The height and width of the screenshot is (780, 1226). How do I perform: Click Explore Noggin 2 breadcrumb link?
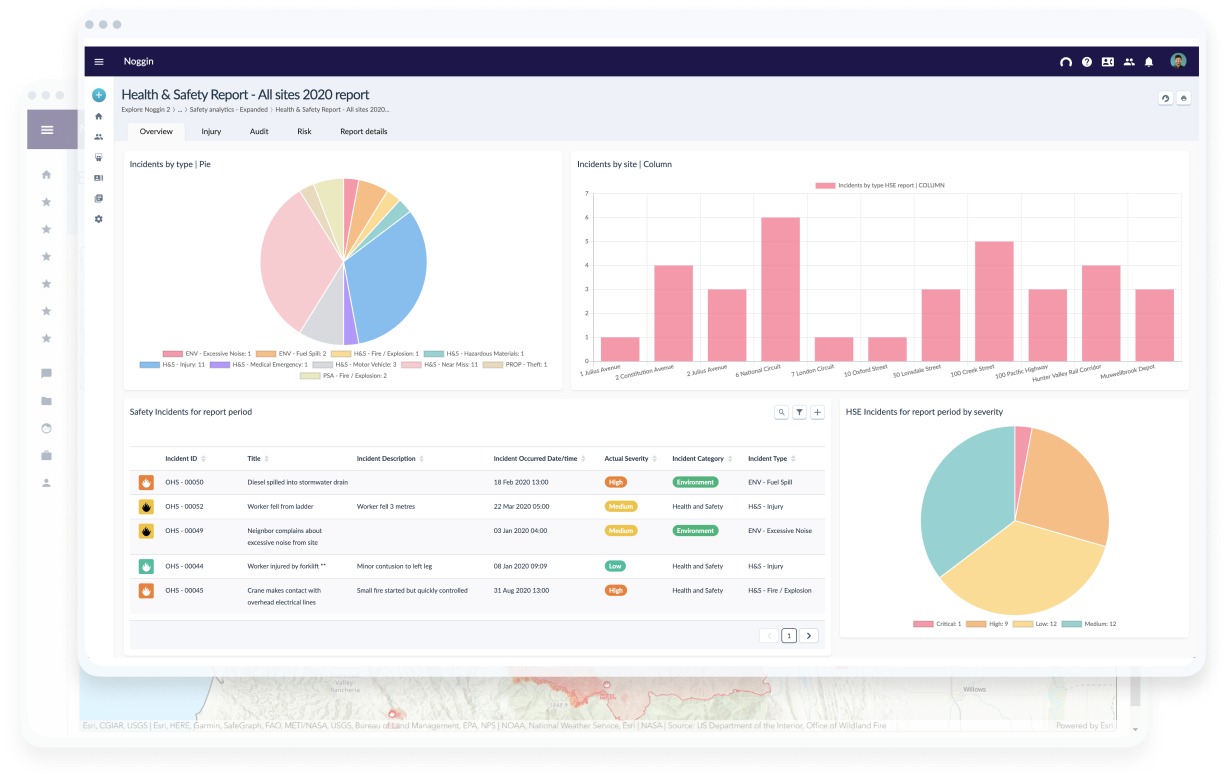(x=145, y=109)
